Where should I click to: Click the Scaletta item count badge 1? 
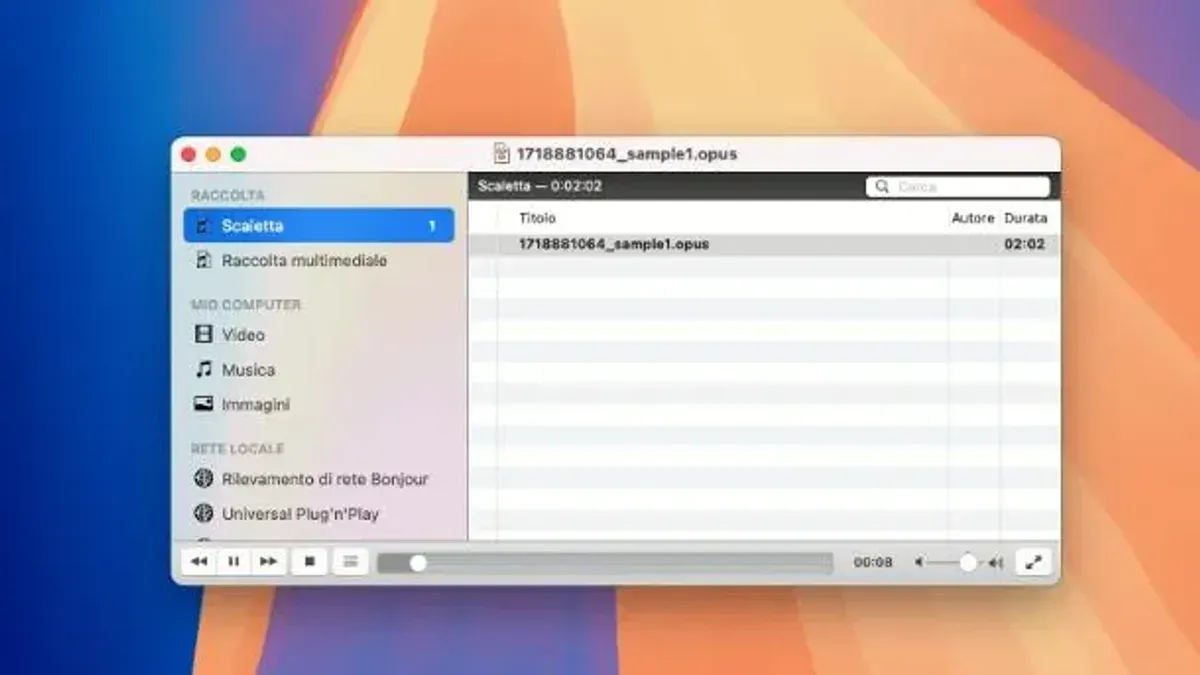pos(432,226)
